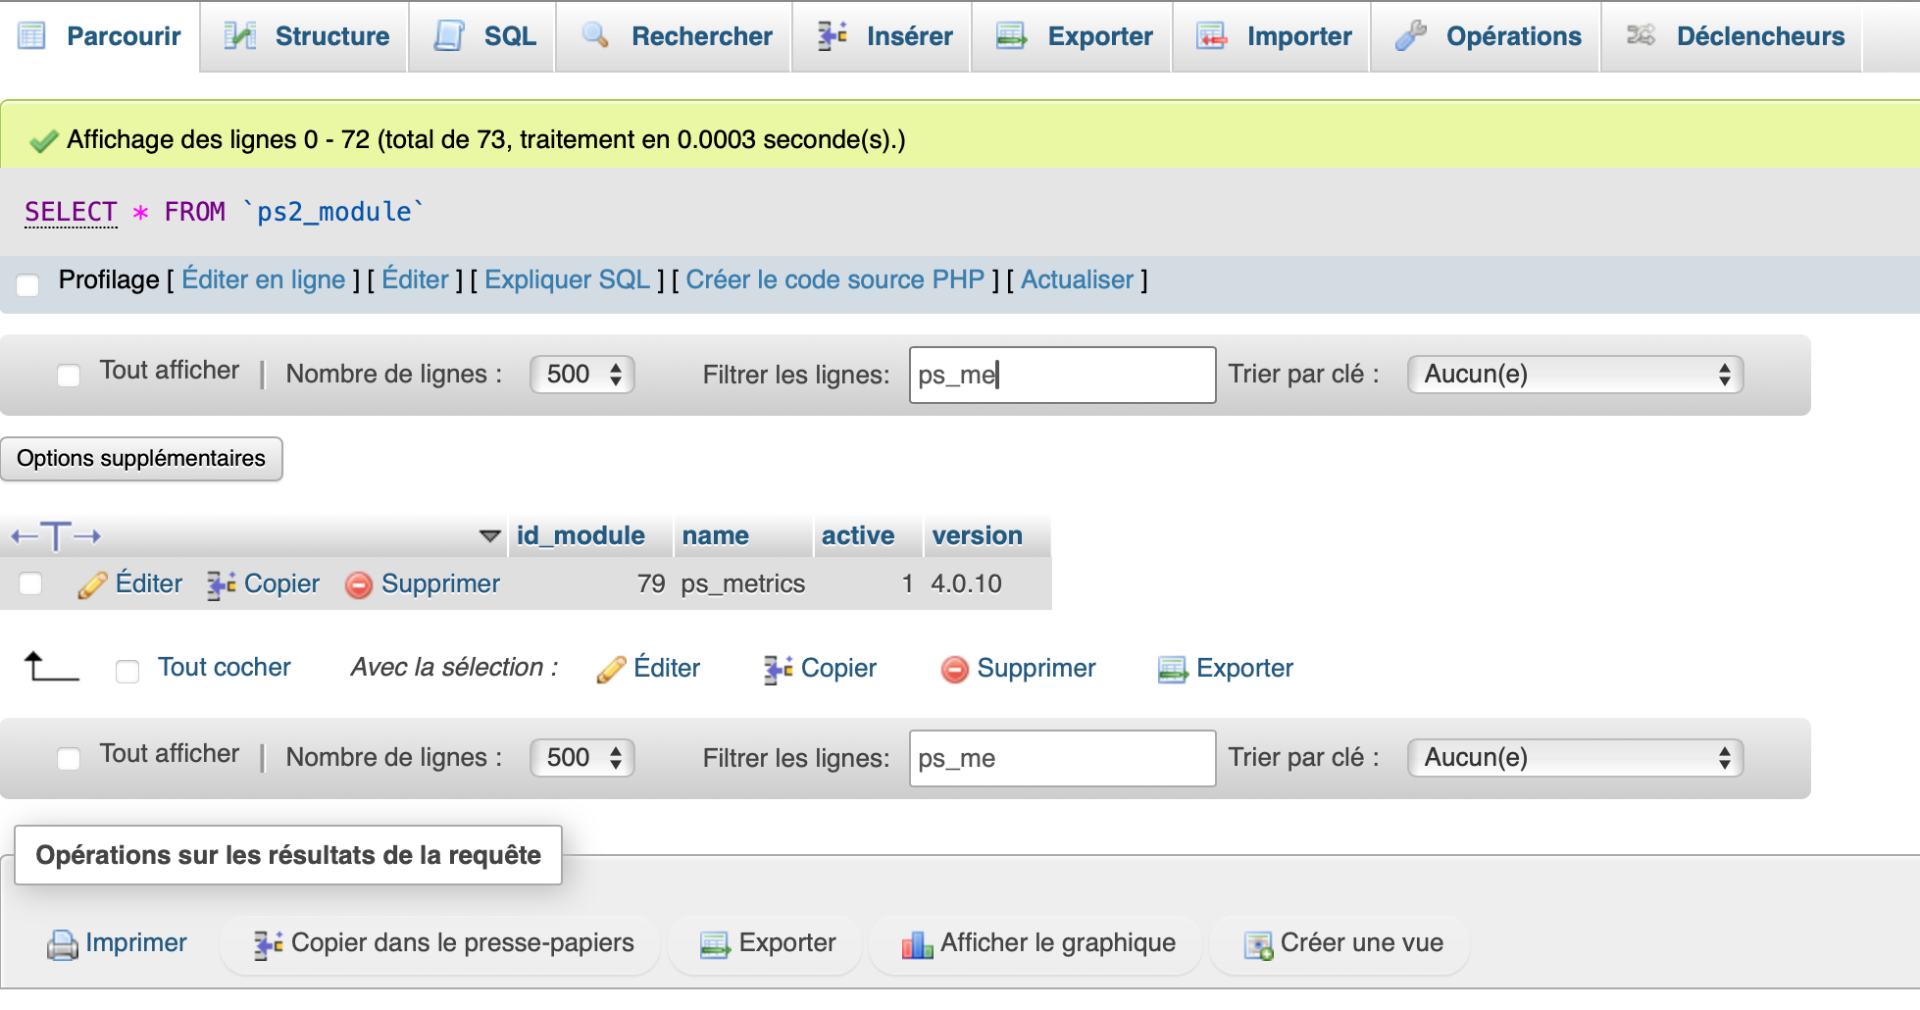Open the Insérer tab

pos(882,36)
